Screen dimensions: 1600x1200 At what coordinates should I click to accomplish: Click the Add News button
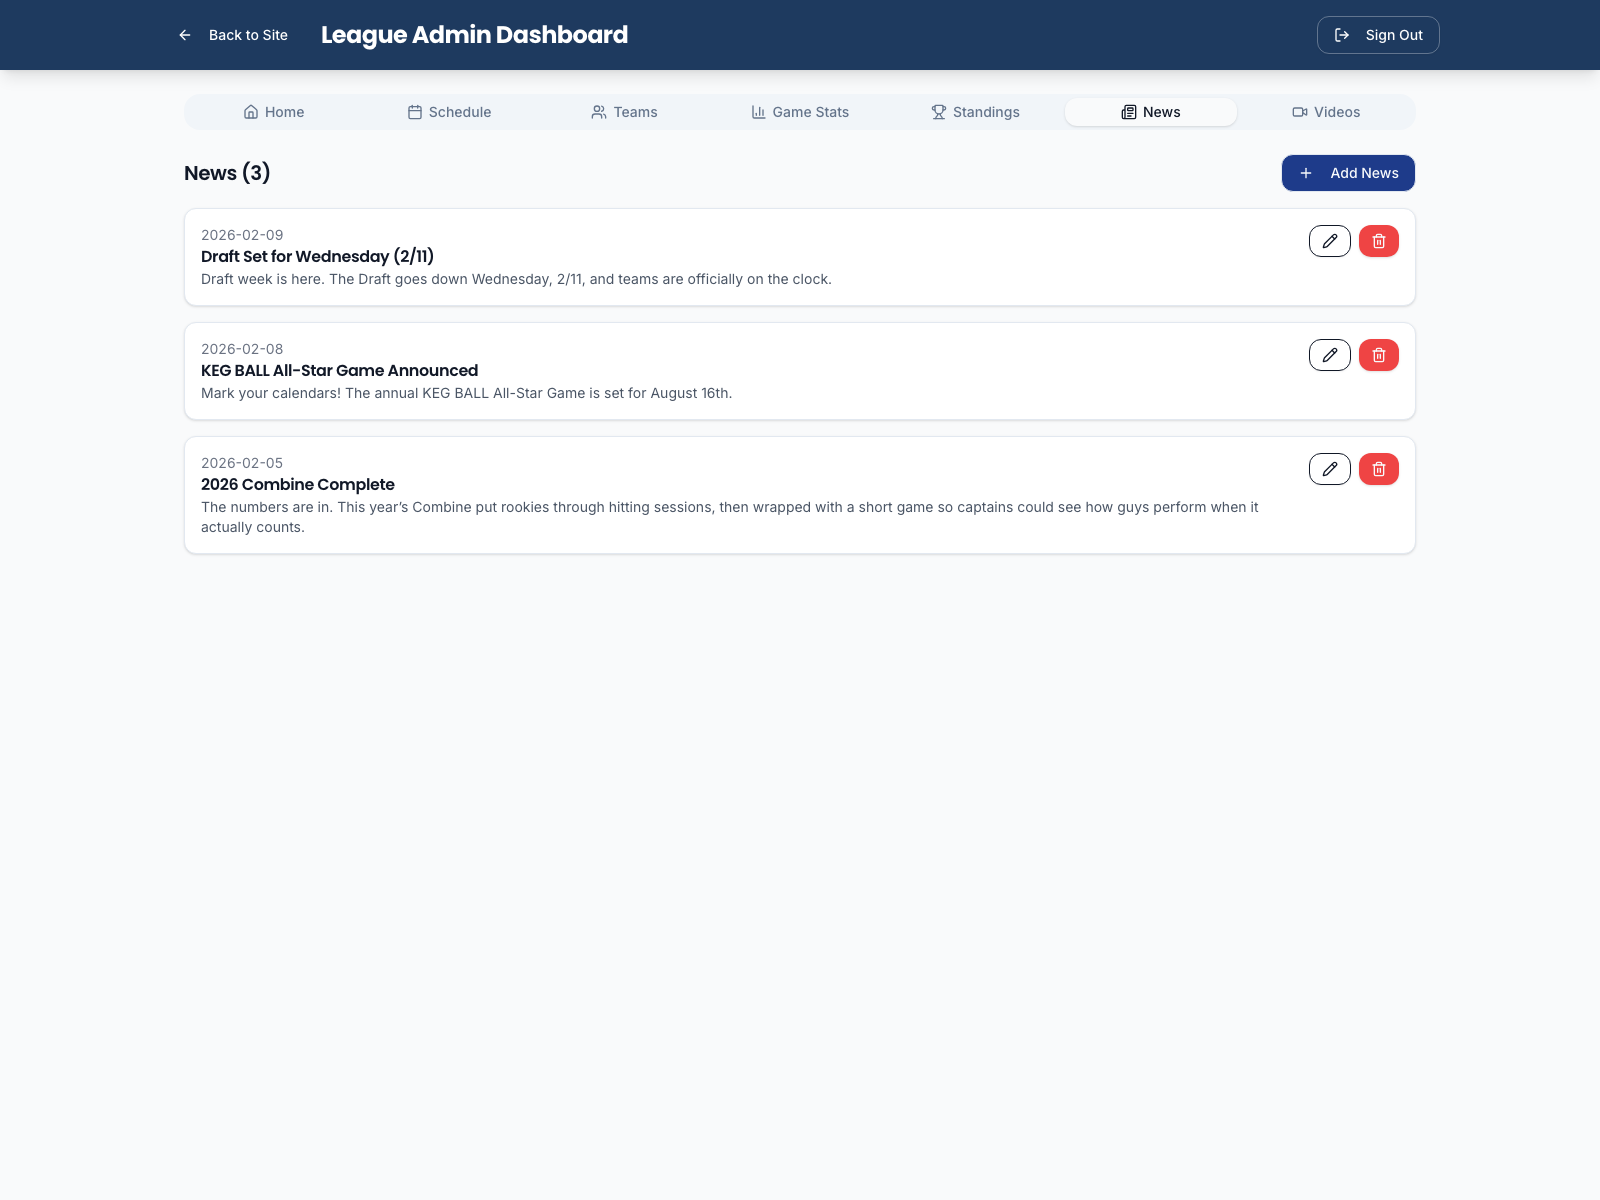coord(1348,173)
